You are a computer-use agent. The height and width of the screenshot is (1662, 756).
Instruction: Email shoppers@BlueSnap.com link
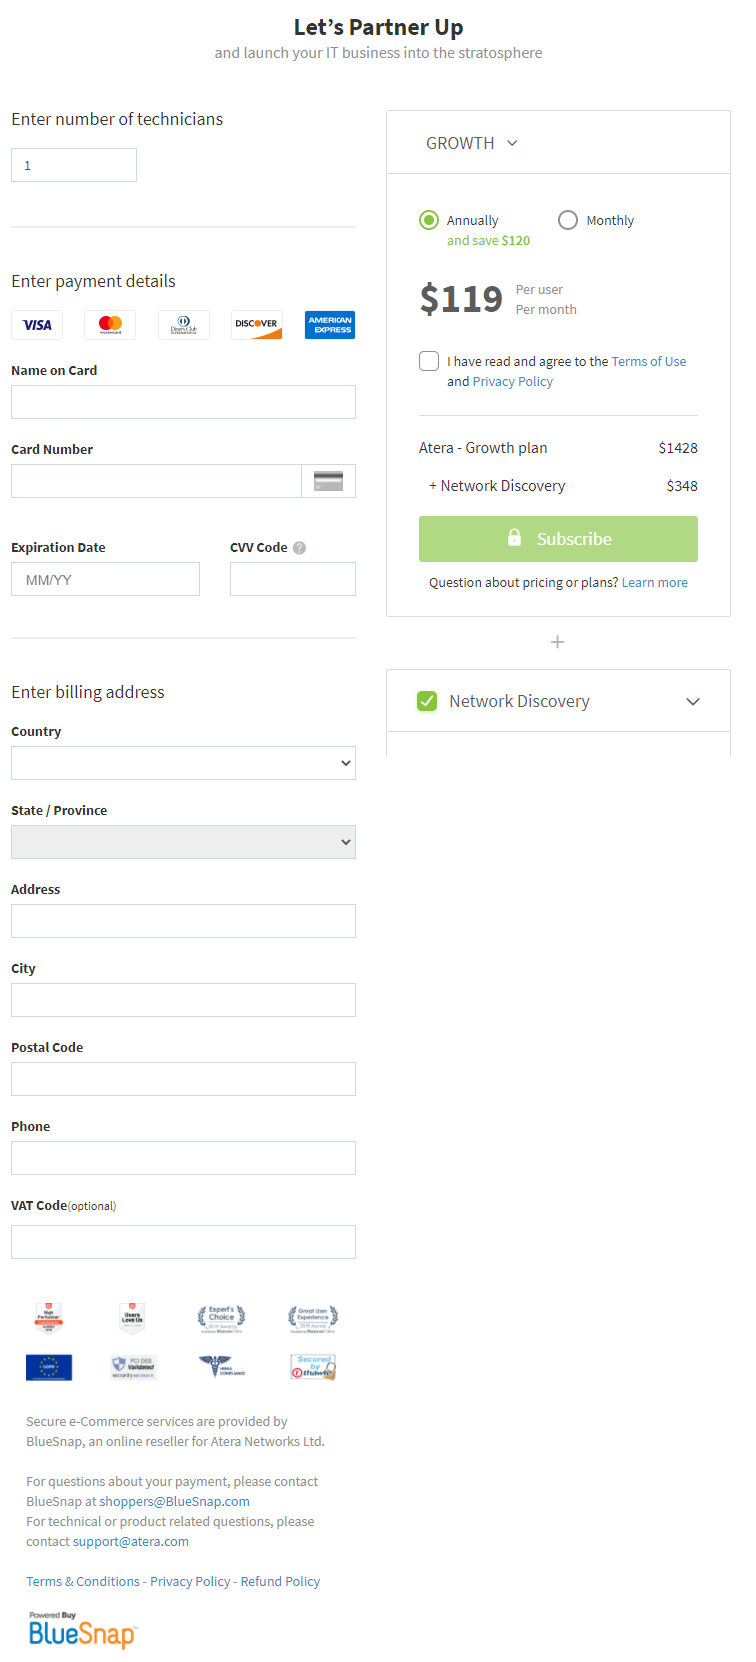(174, 1501)
